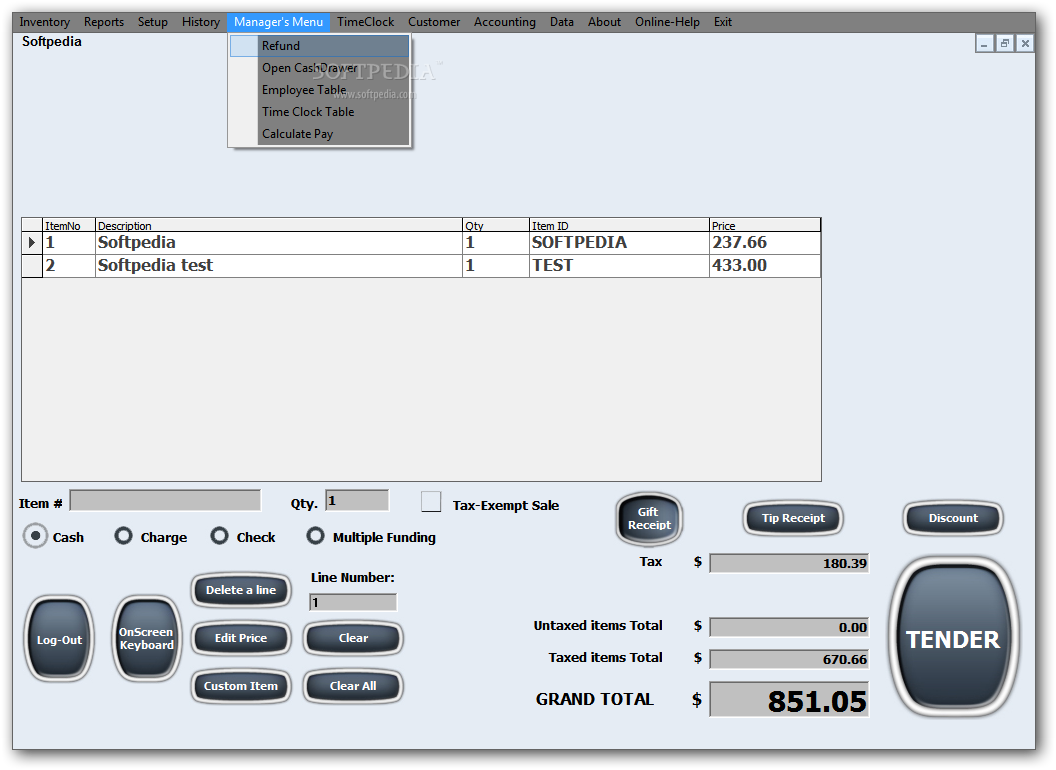The width and height of the screenshot is (1056, 770).
Task: Apply a Discount with the Discount button
Action: coord(953,518)
